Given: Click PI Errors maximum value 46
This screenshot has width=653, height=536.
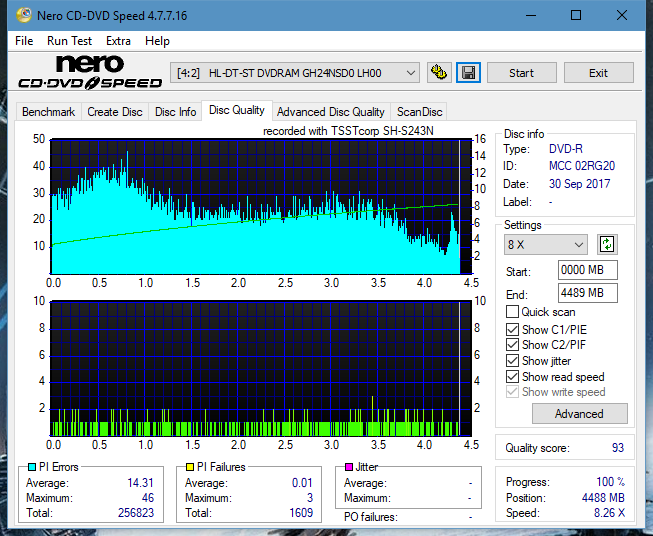Looking at the screenshot, I should 148,498.
